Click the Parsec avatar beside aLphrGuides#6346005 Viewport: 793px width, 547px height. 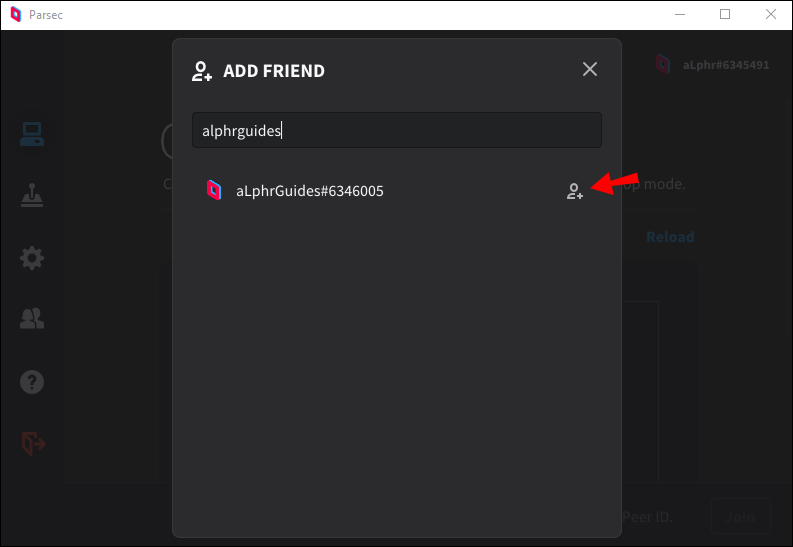[213, 190]
